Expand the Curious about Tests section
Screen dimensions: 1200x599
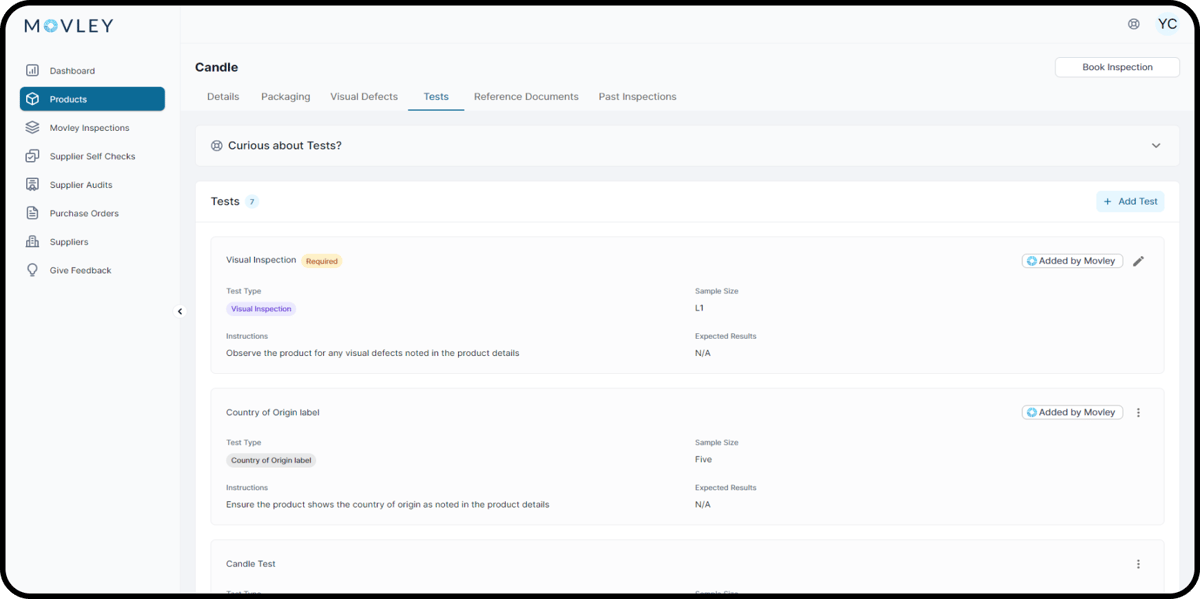click(x=1155, y=146)
